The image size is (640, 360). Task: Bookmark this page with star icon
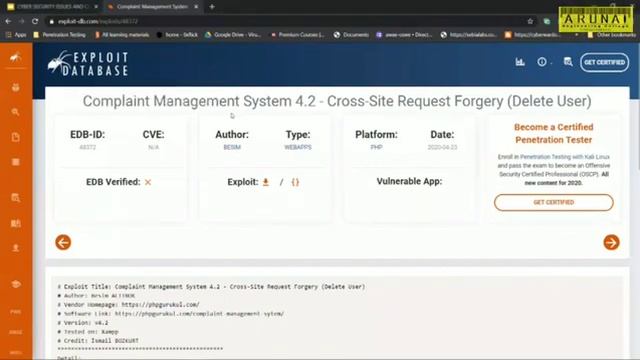530,21
